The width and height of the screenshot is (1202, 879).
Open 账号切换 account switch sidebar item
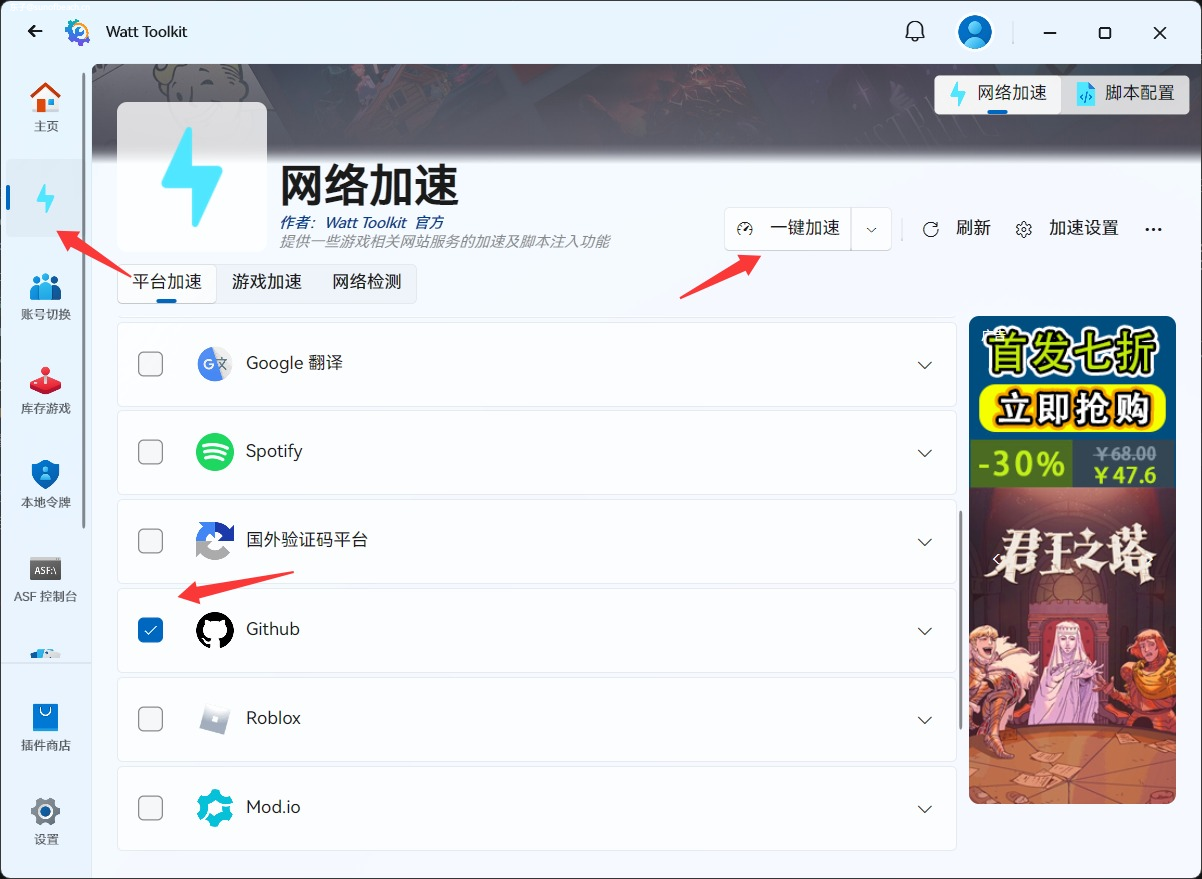click(x=46, y=296)
